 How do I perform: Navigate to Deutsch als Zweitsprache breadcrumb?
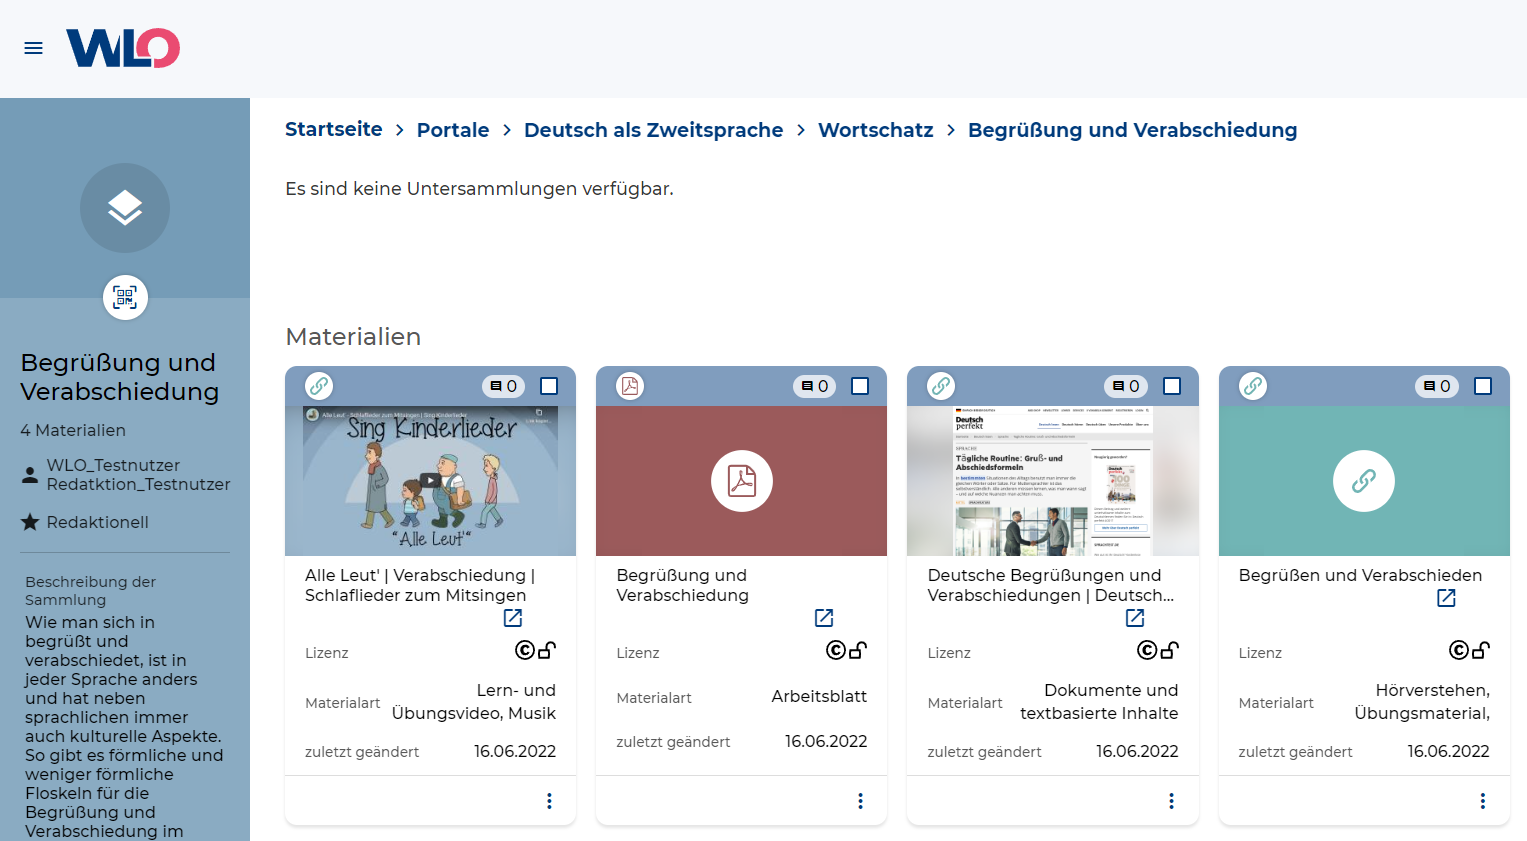653,130
